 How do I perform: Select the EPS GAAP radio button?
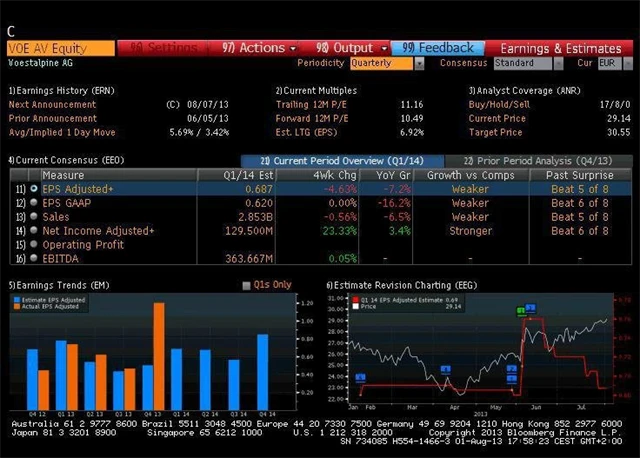[33, 202]
